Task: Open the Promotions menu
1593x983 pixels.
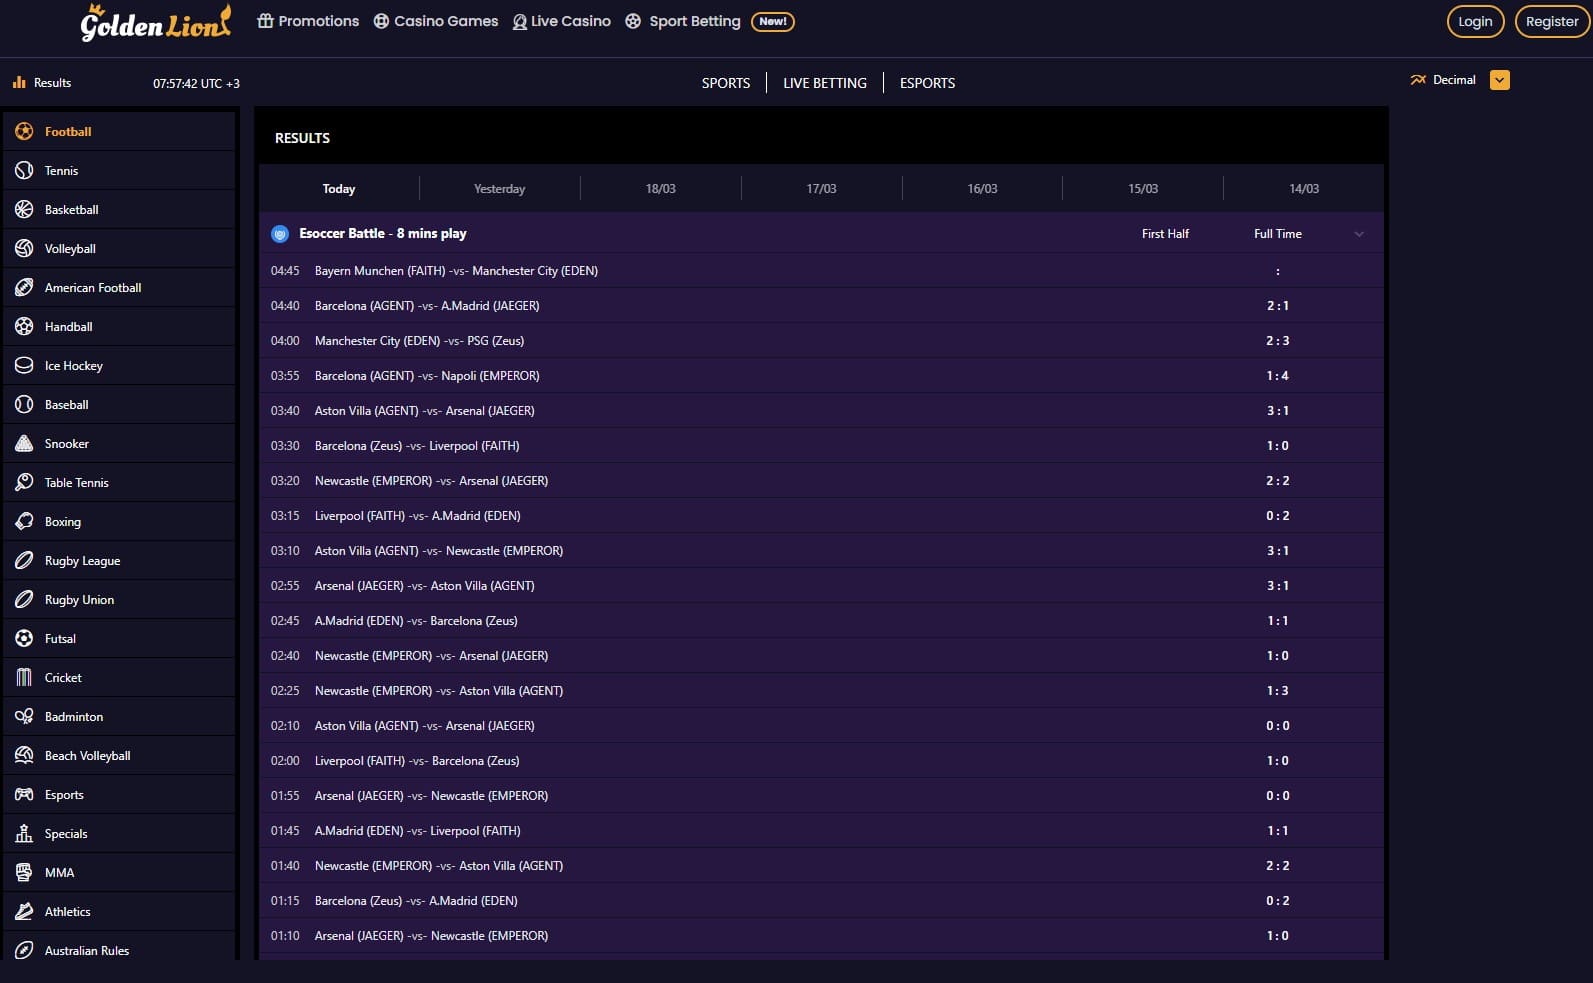Action: (308, 21)
